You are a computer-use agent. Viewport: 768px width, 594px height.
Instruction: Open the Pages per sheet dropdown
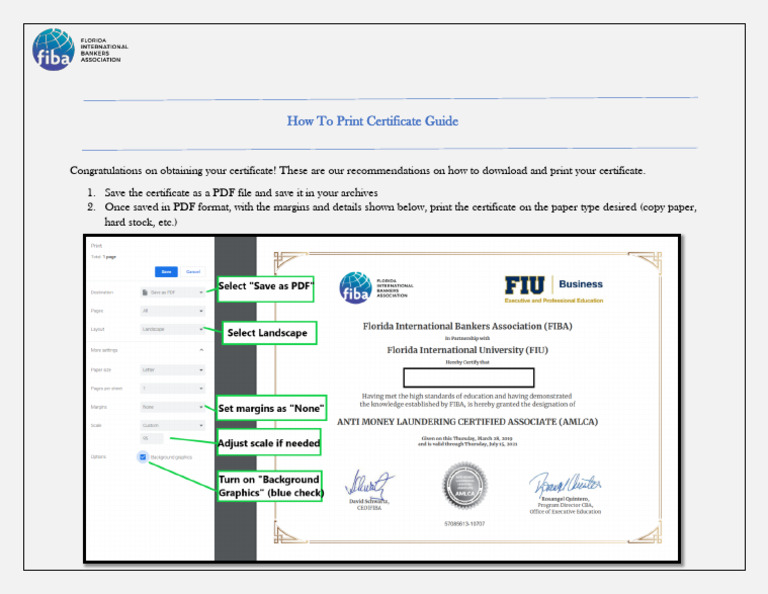172,388
